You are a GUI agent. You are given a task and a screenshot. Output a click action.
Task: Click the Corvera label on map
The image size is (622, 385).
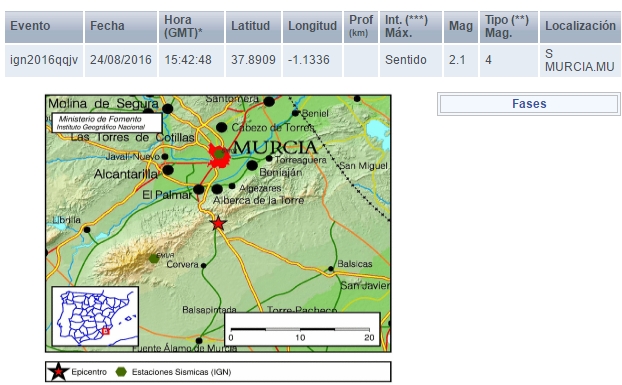pos(182,264)
